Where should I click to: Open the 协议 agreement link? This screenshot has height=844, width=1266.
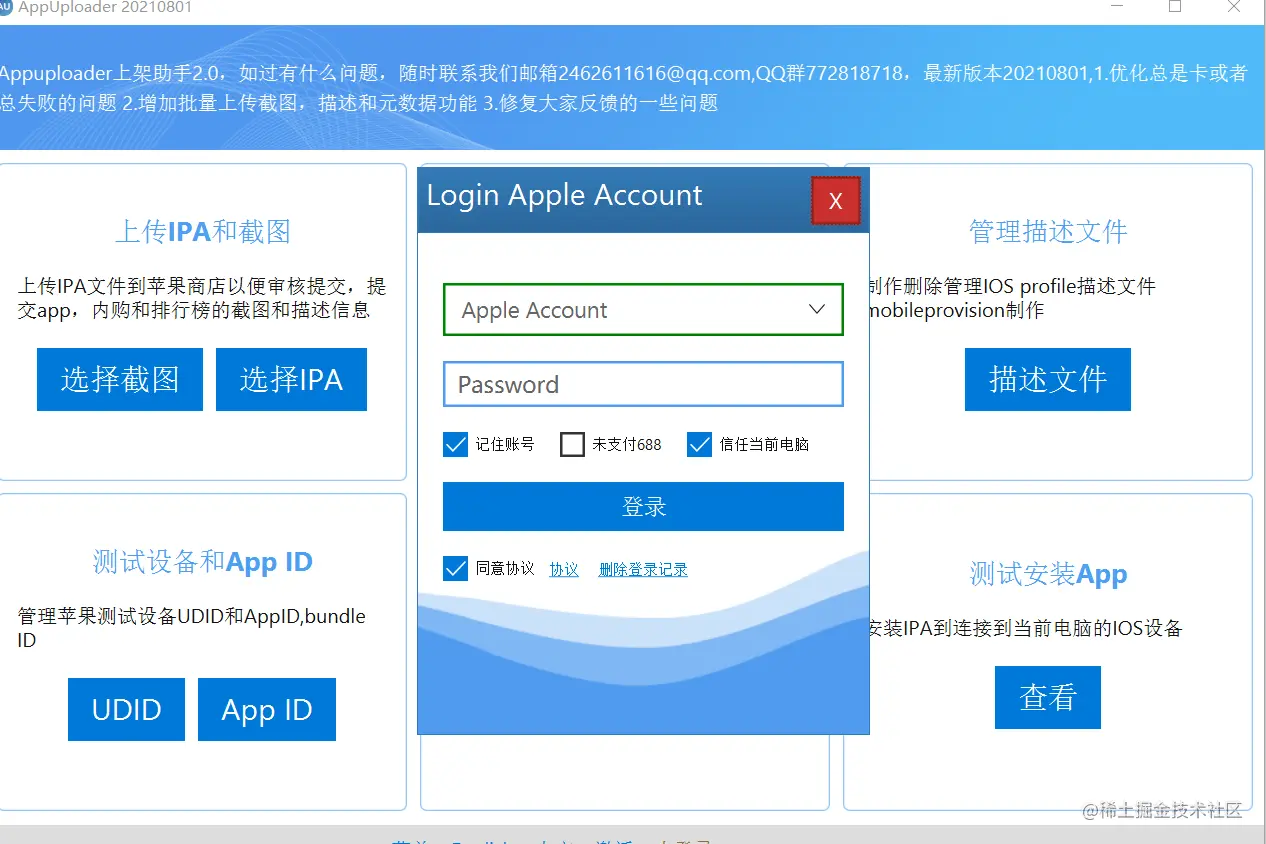tap(563, 568)
